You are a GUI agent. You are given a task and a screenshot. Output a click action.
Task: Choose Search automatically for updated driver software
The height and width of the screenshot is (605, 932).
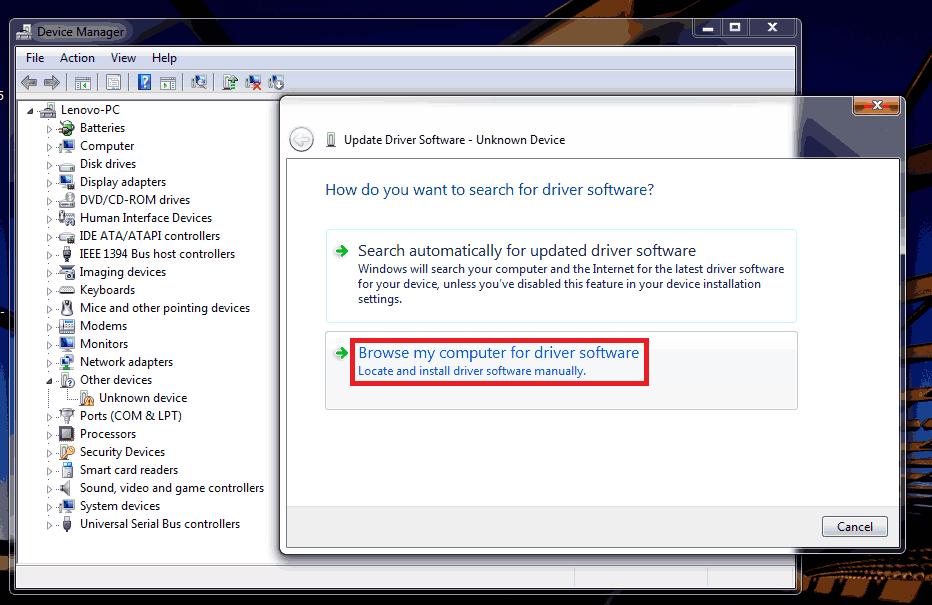(526, 251)
